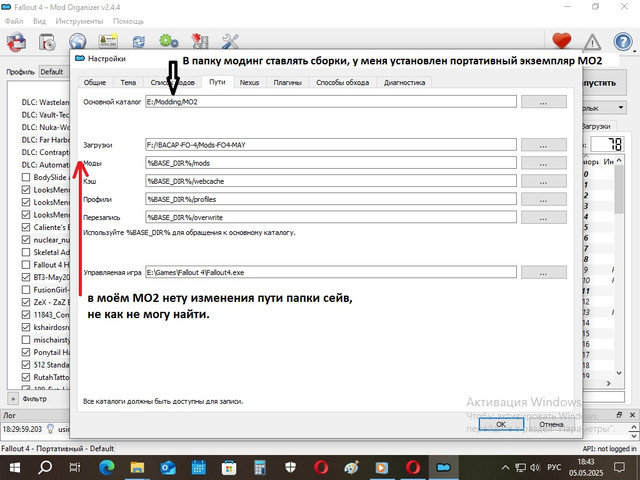Click the Кэш path input field
The width and height of the screenshot is (640, 480).
coord(331,181)
